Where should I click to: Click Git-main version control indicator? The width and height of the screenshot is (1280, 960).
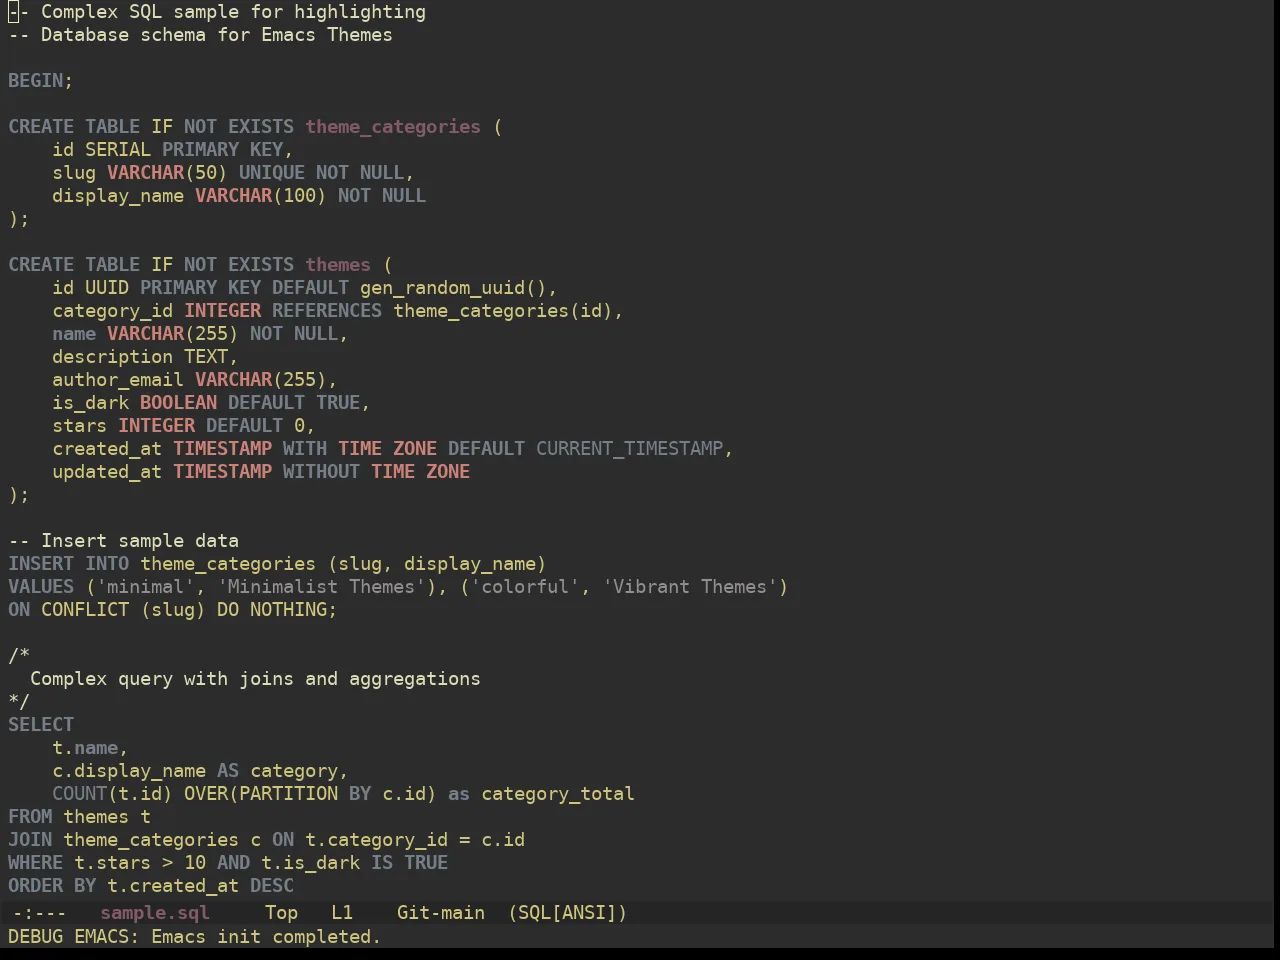(x=441, y=913)
